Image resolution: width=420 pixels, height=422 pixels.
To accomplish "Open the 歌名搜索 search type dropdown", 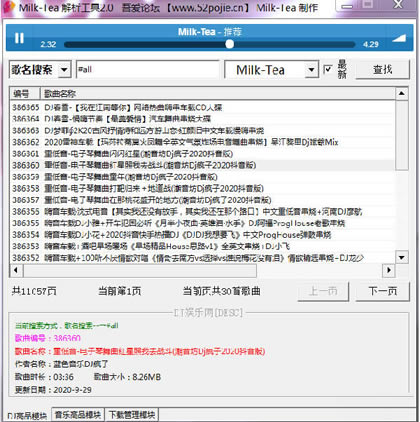I will 64,70.
